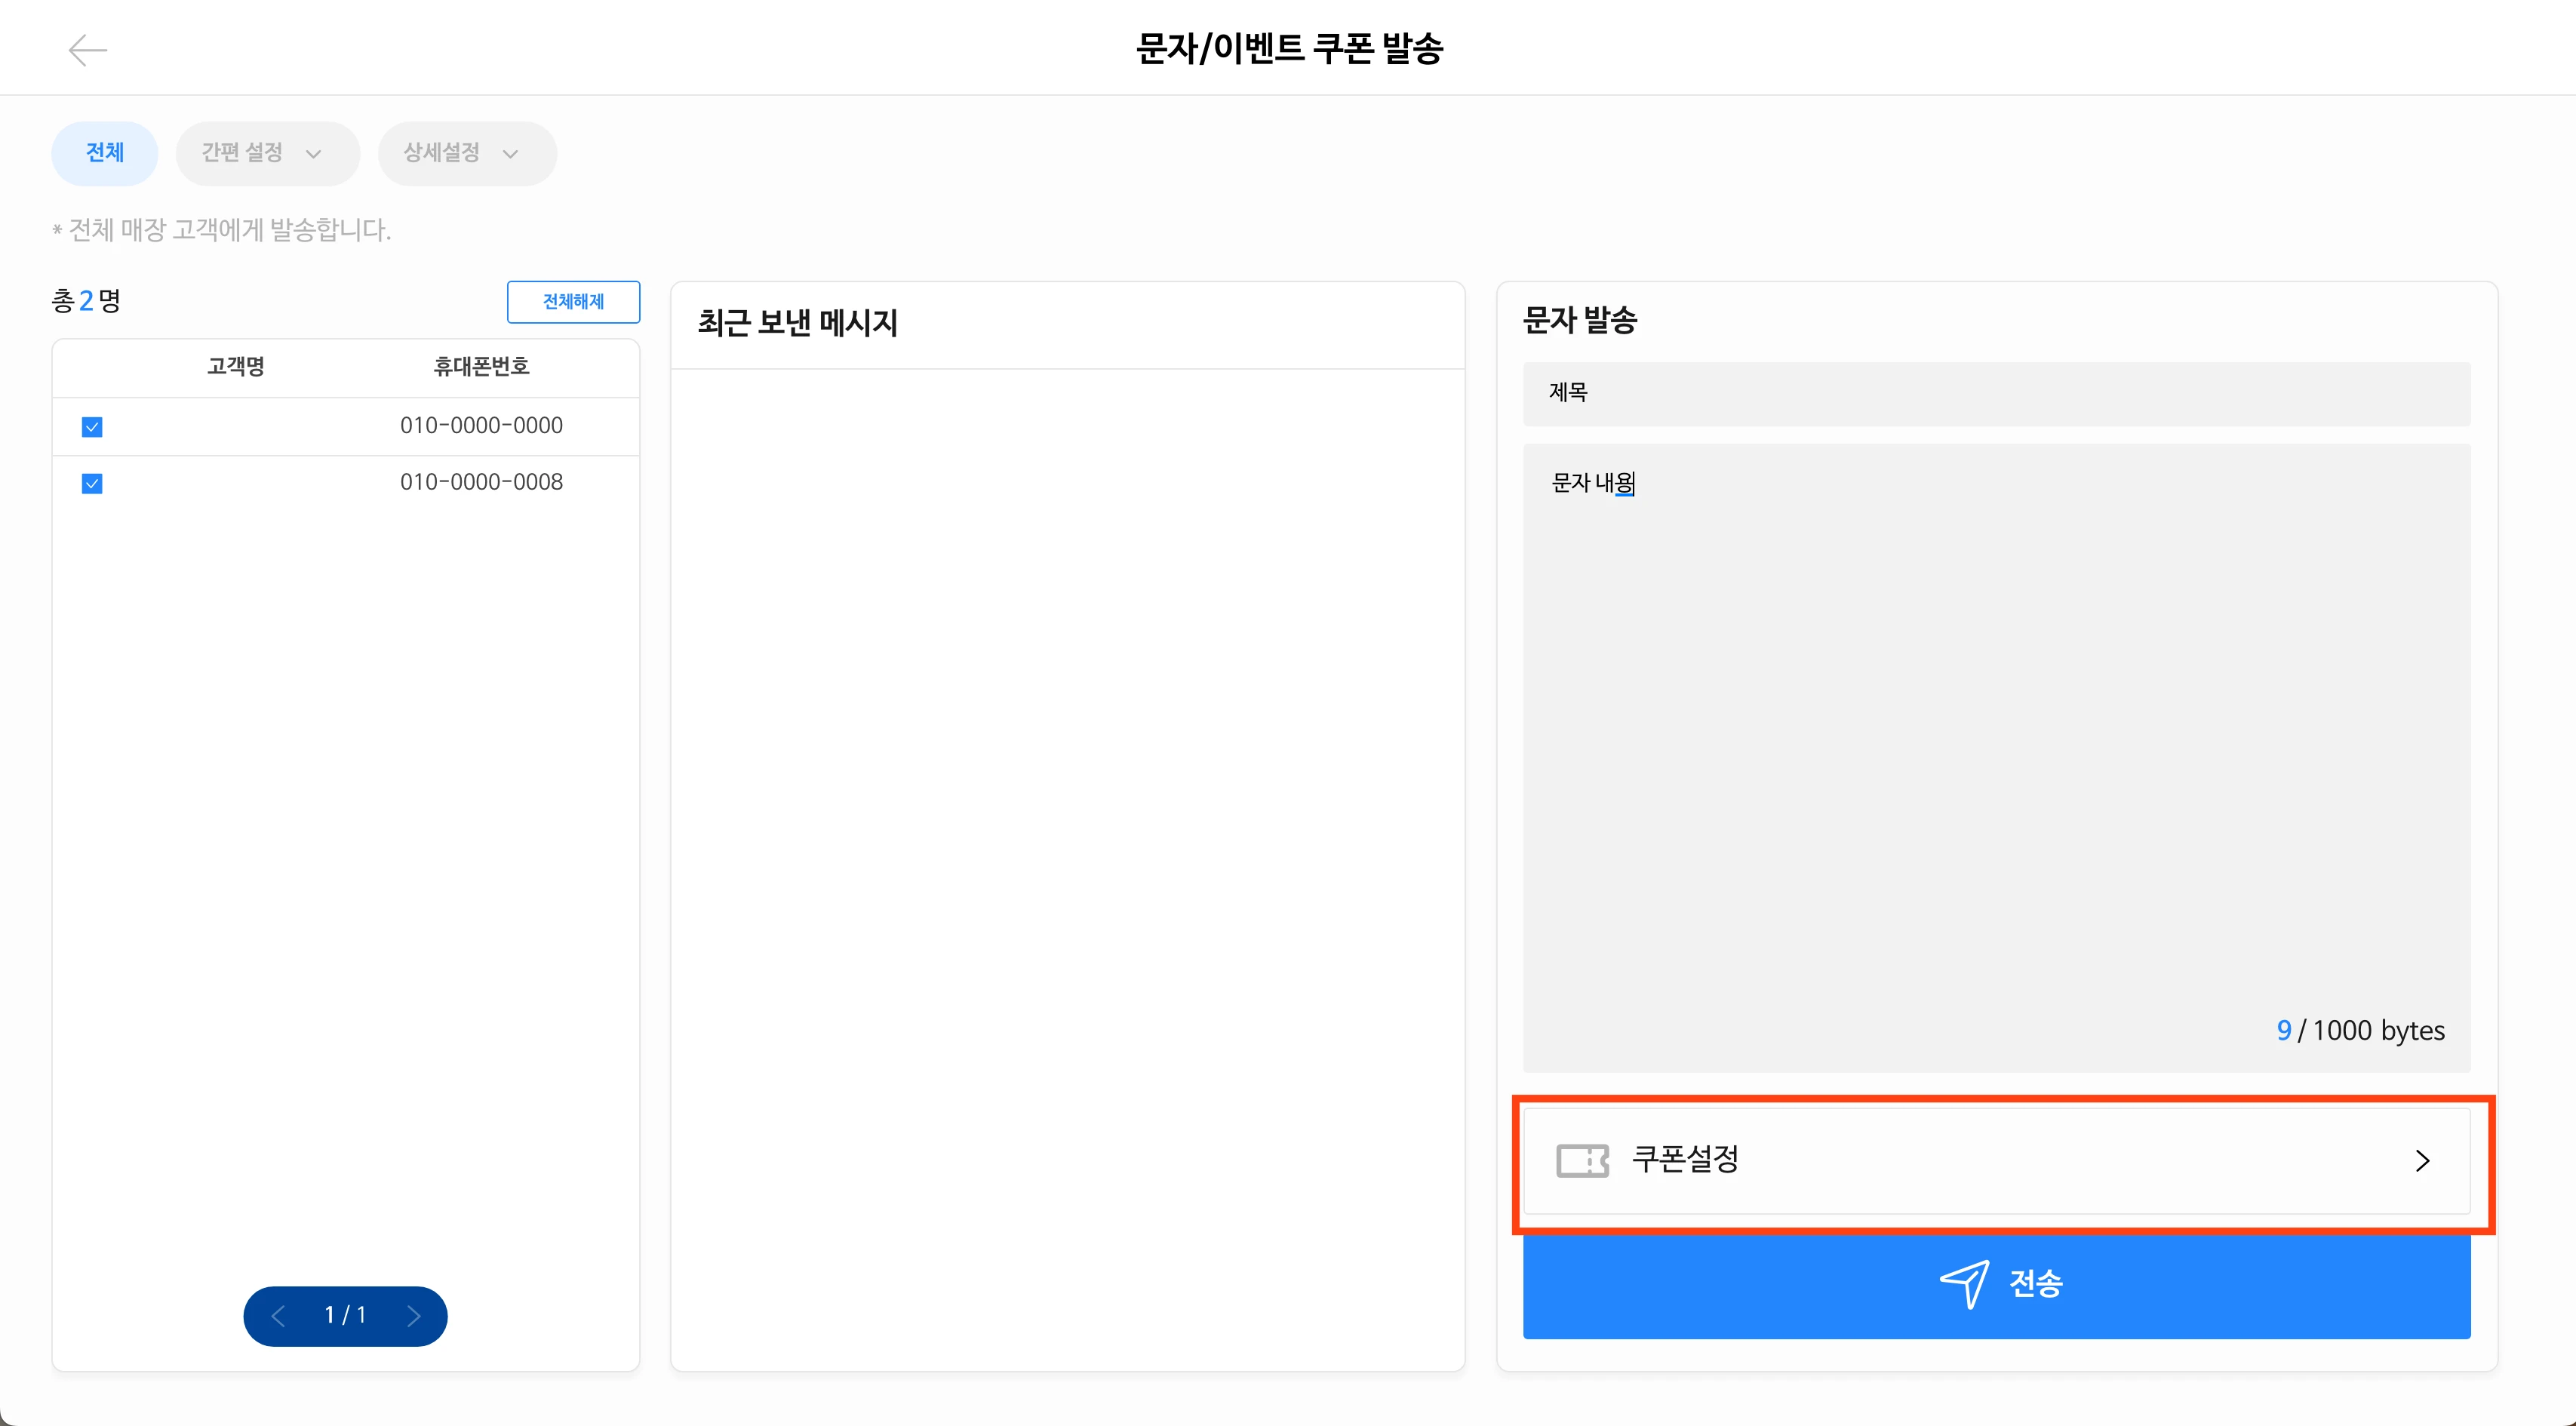Click the 1 / 1 page indicator
Image resolution: width=2576 pixels, height=1426 pixels.
tap(345, 1315)
